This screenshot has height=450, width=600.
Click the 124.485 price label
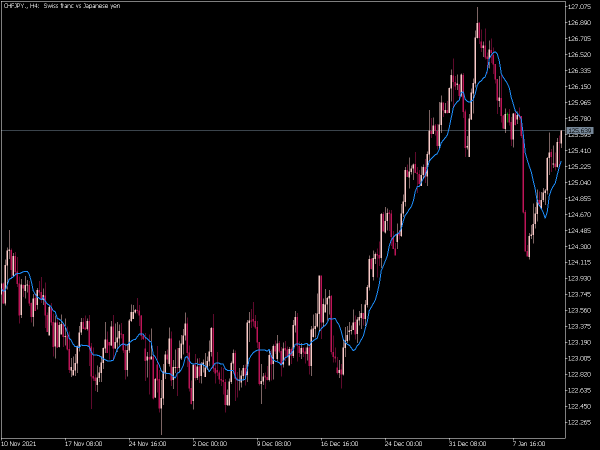pyautogui.click(x=580, y=231)
